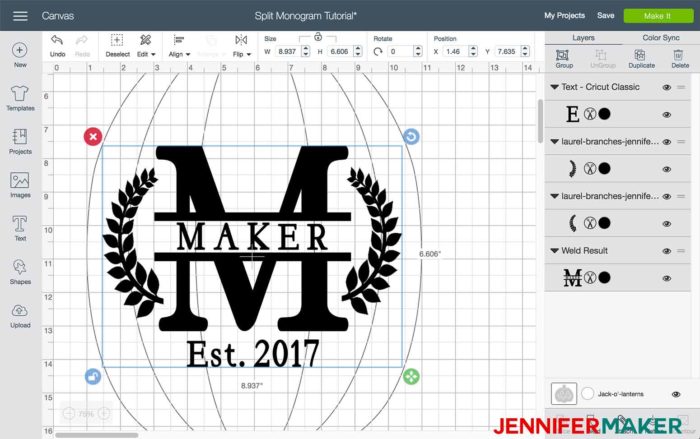The width and height of the screenshot is (700, 439).
Task: Click the green Make It button
Action: point(658,16)
